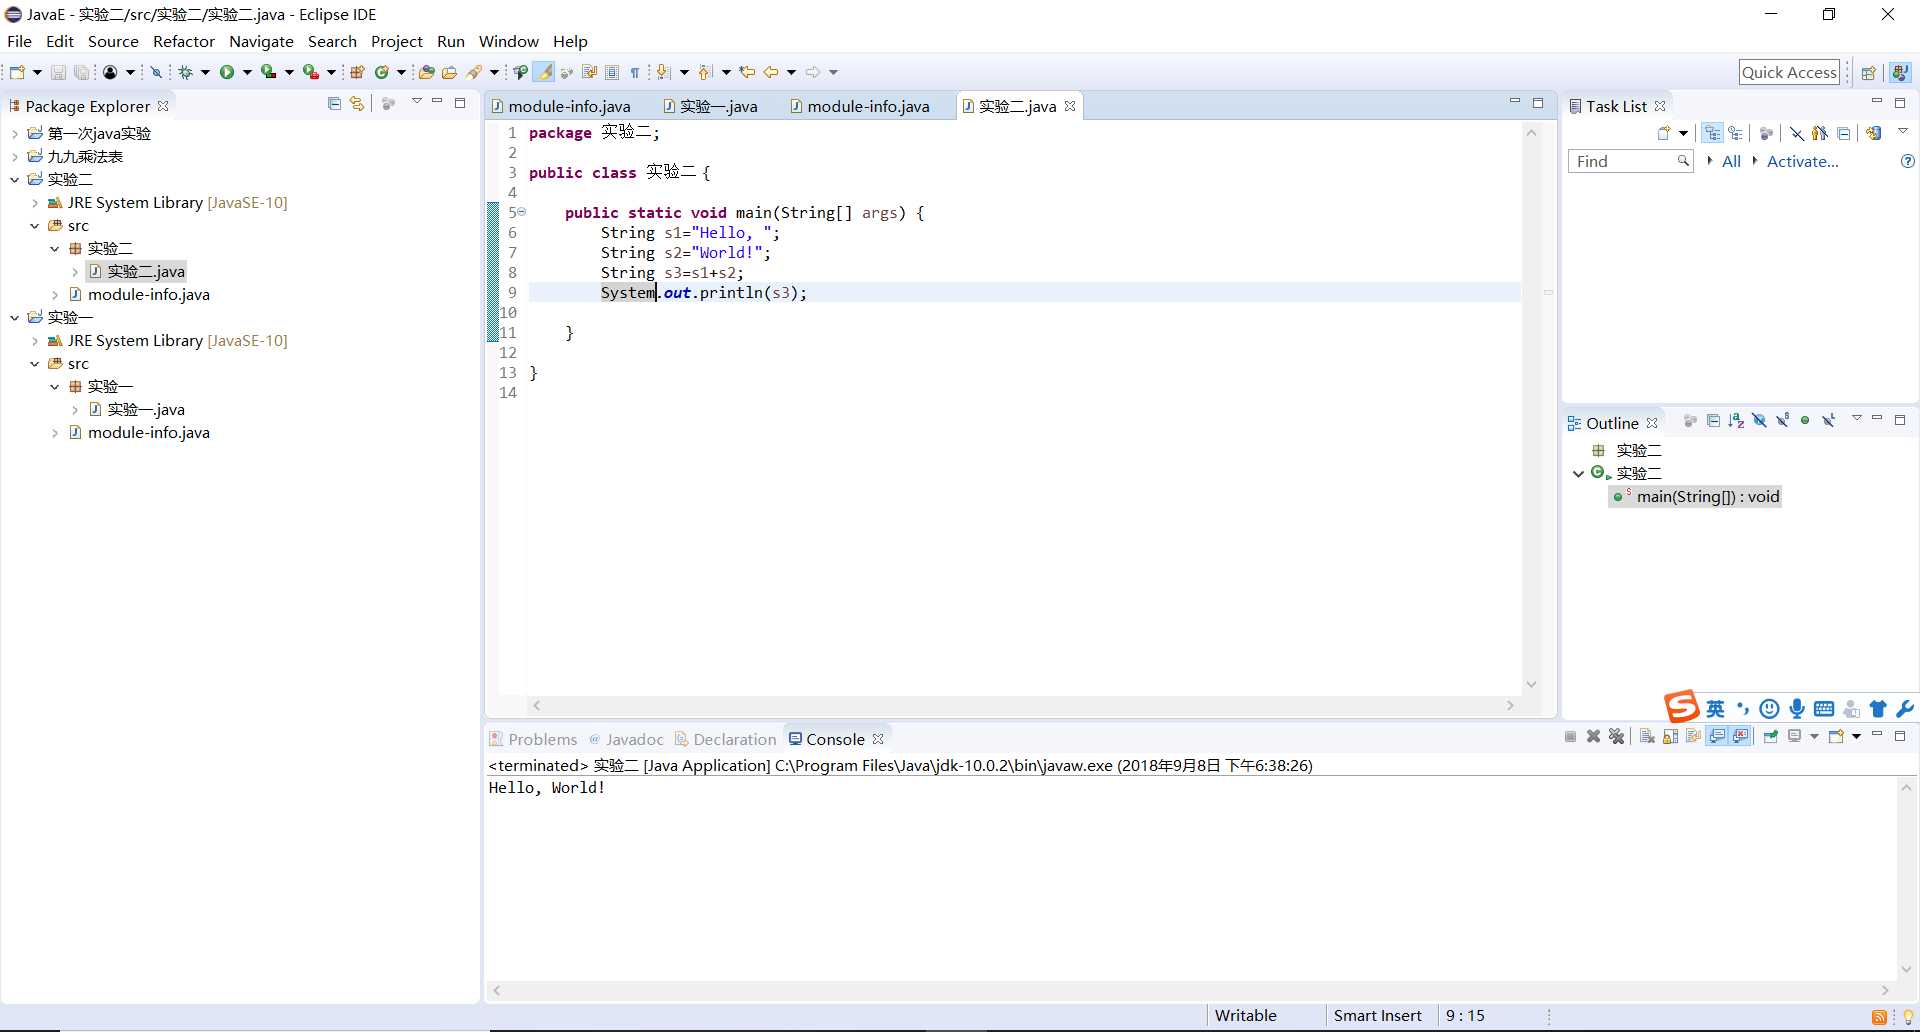
Task: Click the New Task icon in Task List
Action: click(1663, 133)
